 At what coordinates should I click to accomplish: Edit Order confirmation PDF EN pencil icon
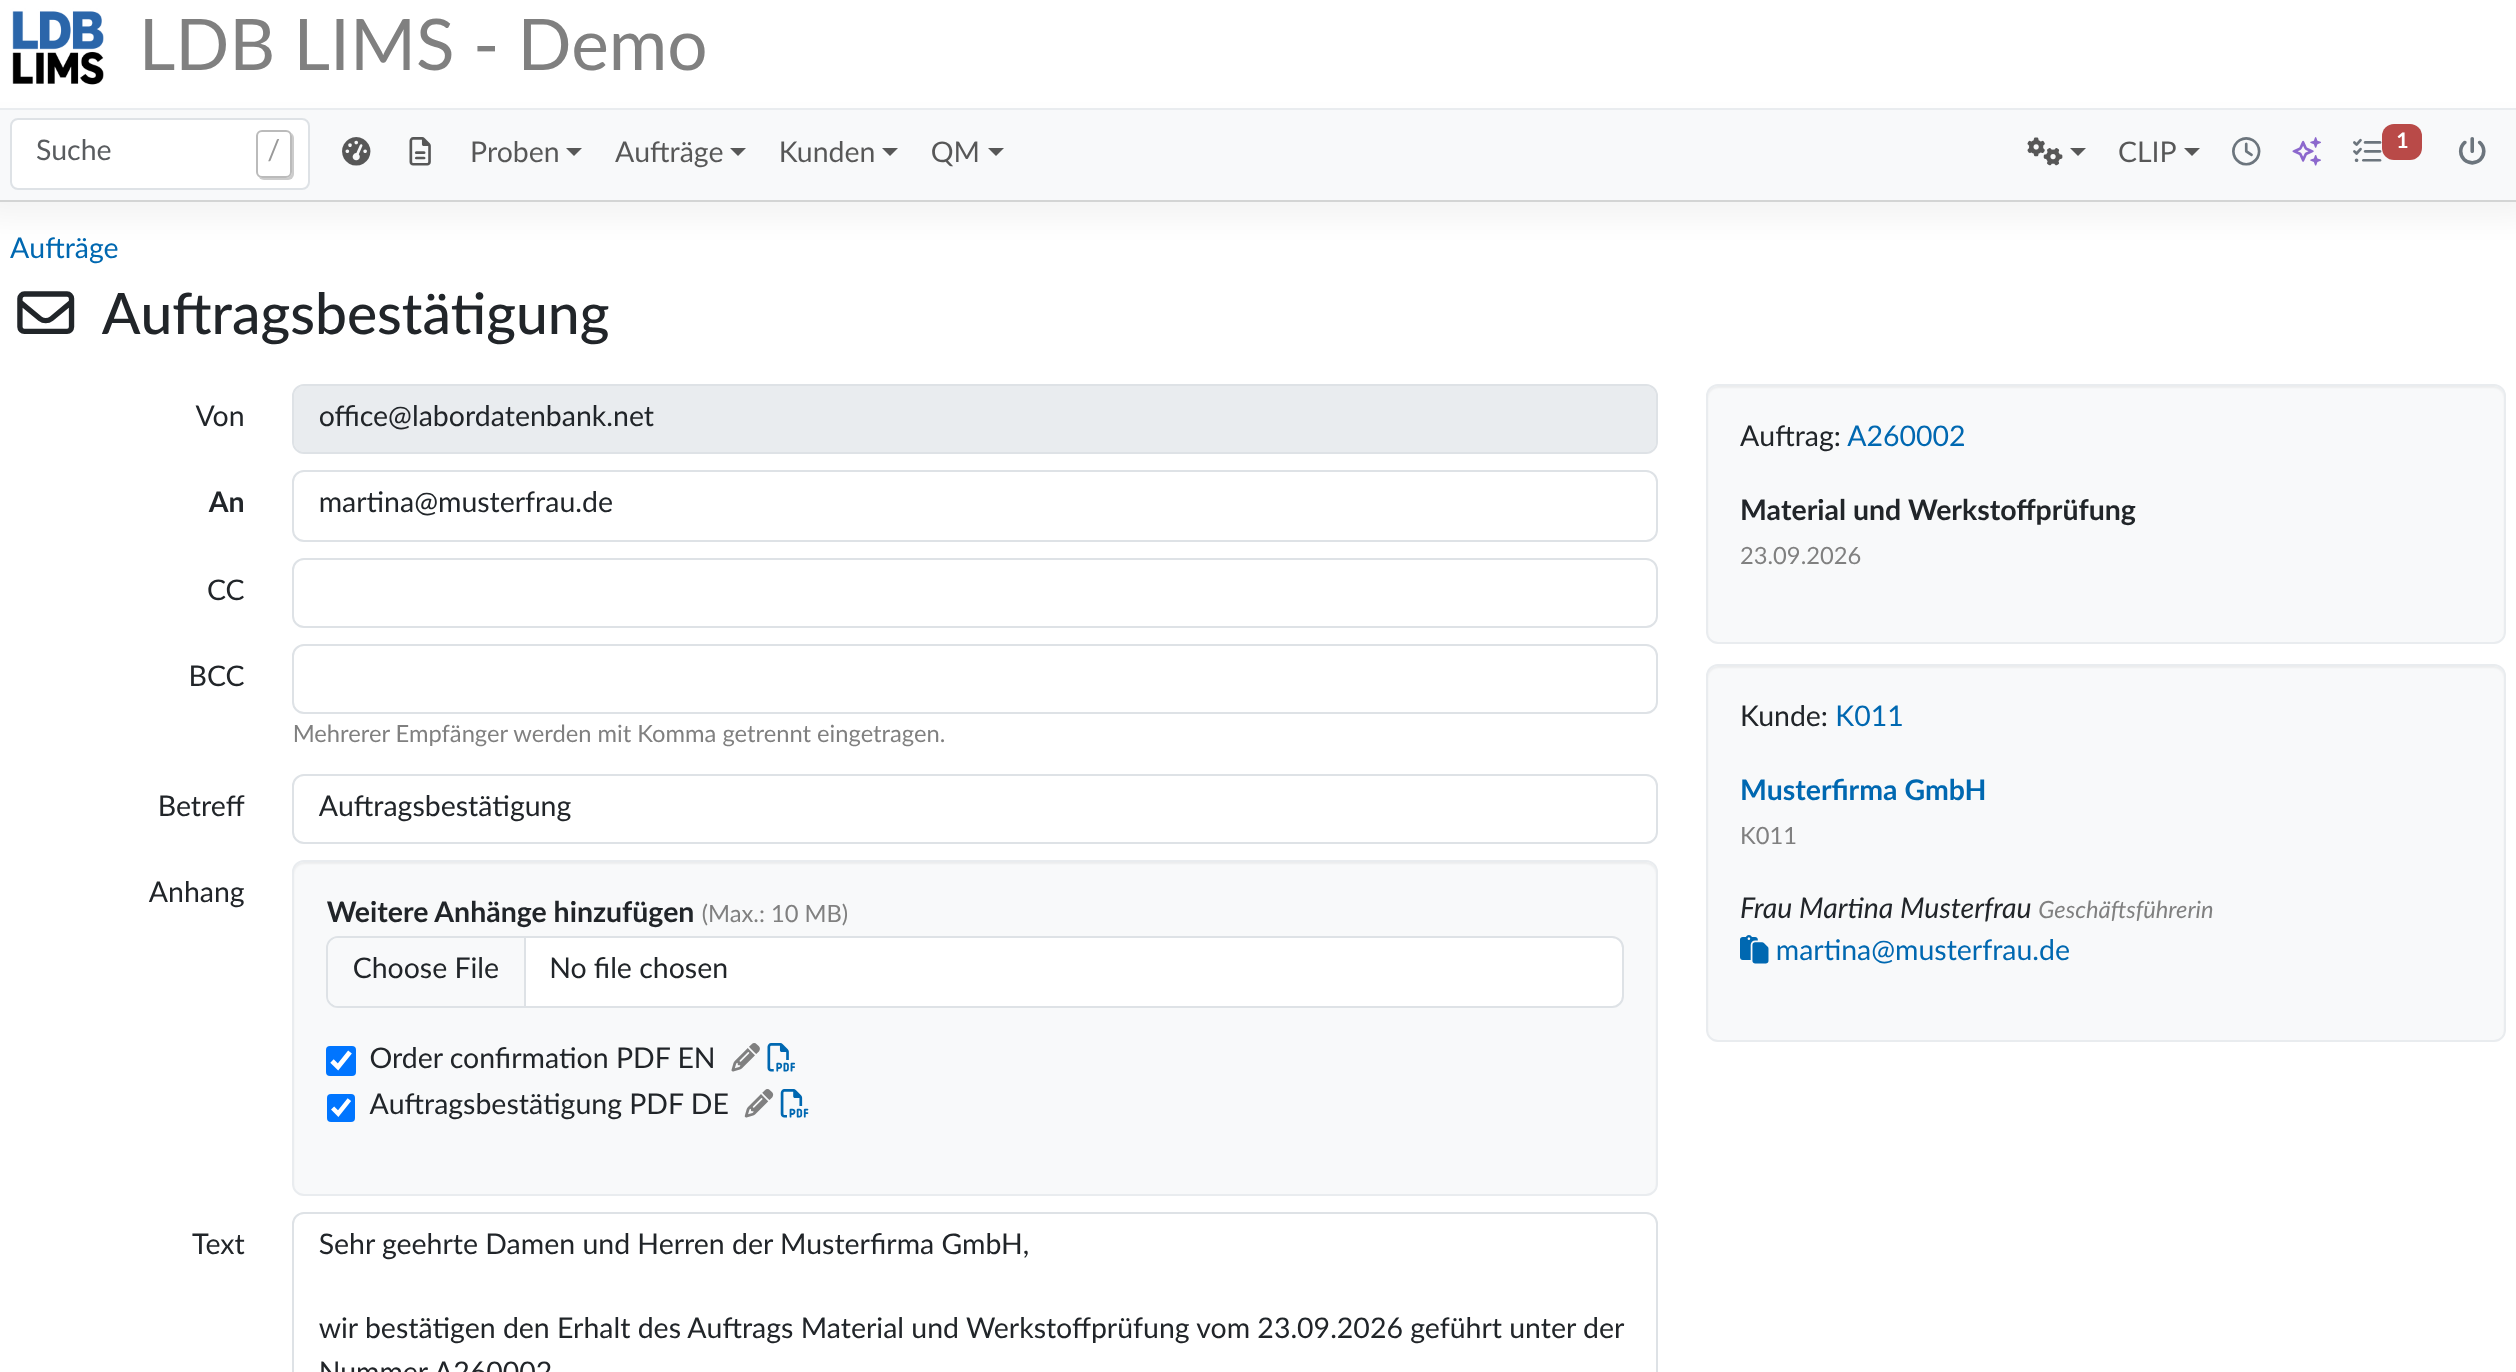click(x=745, y=1058)
